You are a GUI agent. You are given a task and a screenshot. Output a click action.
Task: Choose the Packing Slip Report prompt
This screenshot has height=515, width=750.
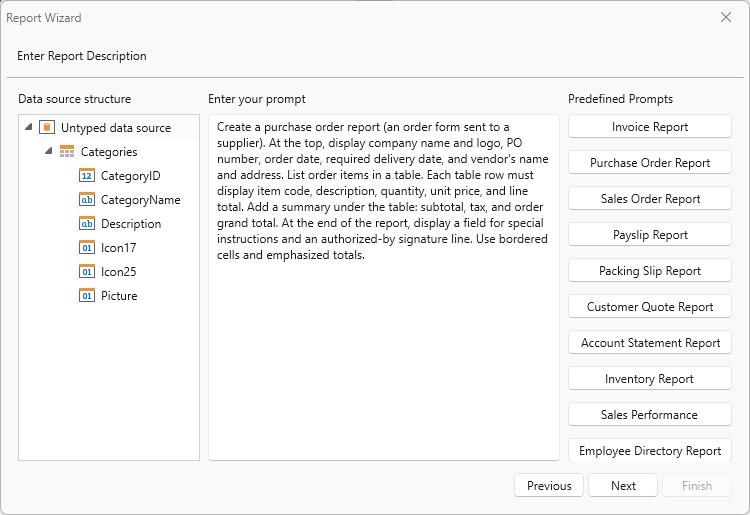click(650, 270)
